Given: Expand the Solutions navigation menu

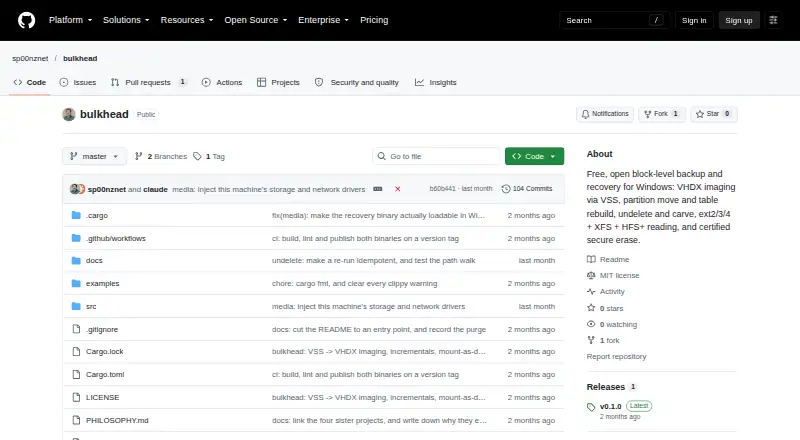Looking at the screenshot, I should [x=126, y=20].
